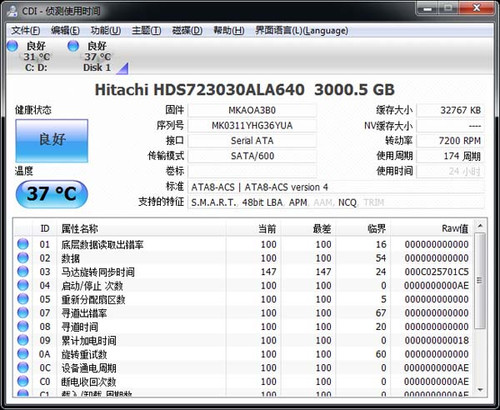Click status icon for attribute 03
The width and height of the screenshot is (500, 410).
point(23,271)
